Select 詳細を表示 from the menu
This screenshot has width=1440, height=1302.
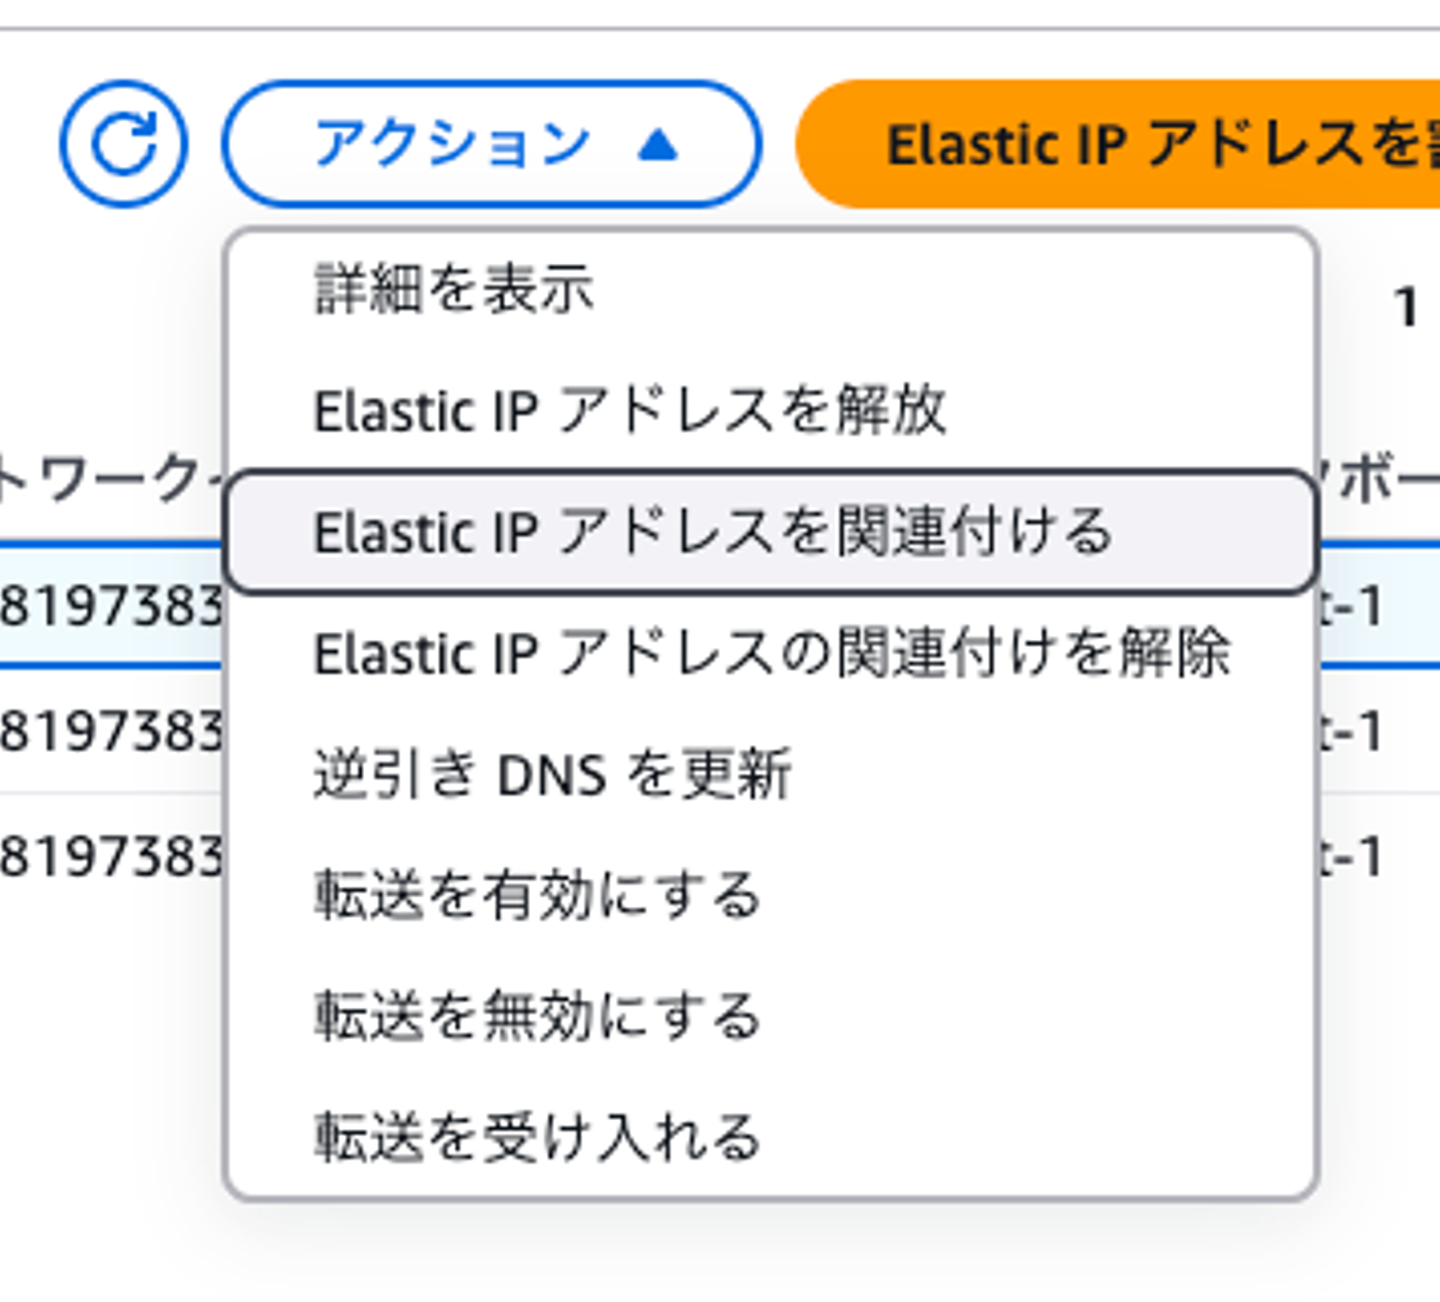pyautogui.click(x=454, y=289)
